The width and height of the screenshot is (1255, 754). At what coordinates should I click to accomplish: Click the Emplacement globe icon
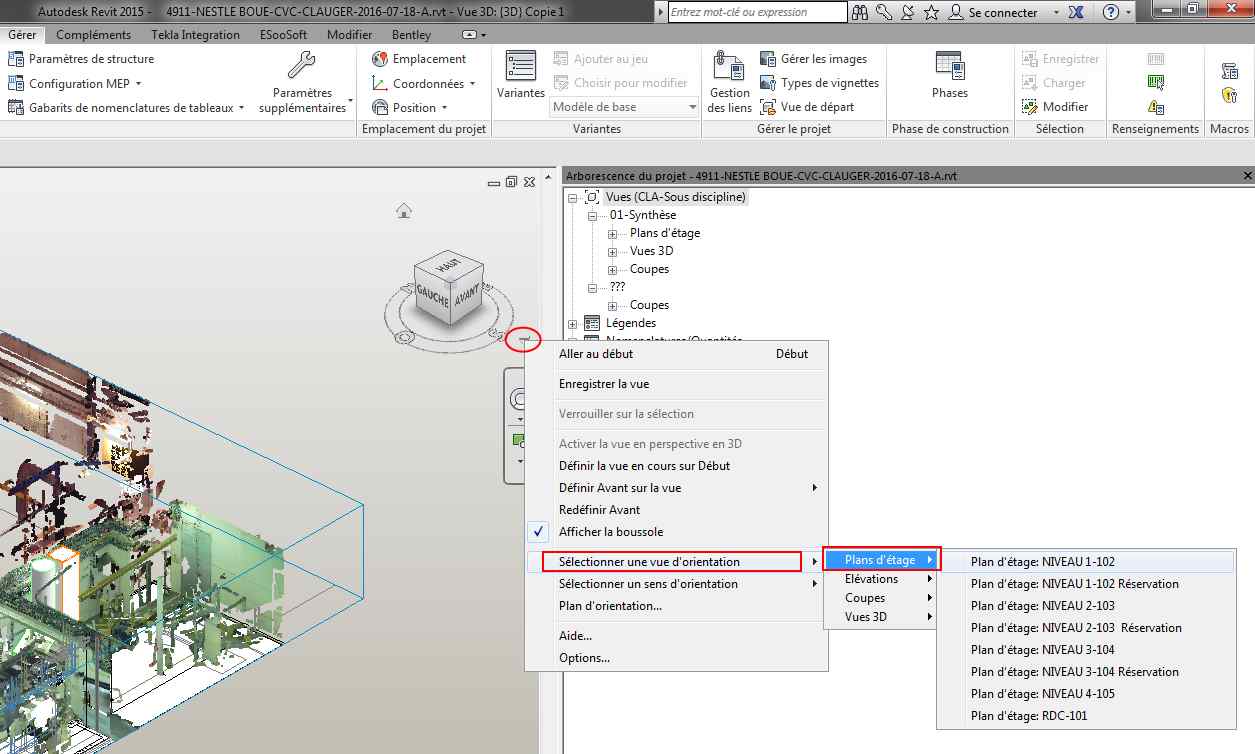[x=379, y=59]
